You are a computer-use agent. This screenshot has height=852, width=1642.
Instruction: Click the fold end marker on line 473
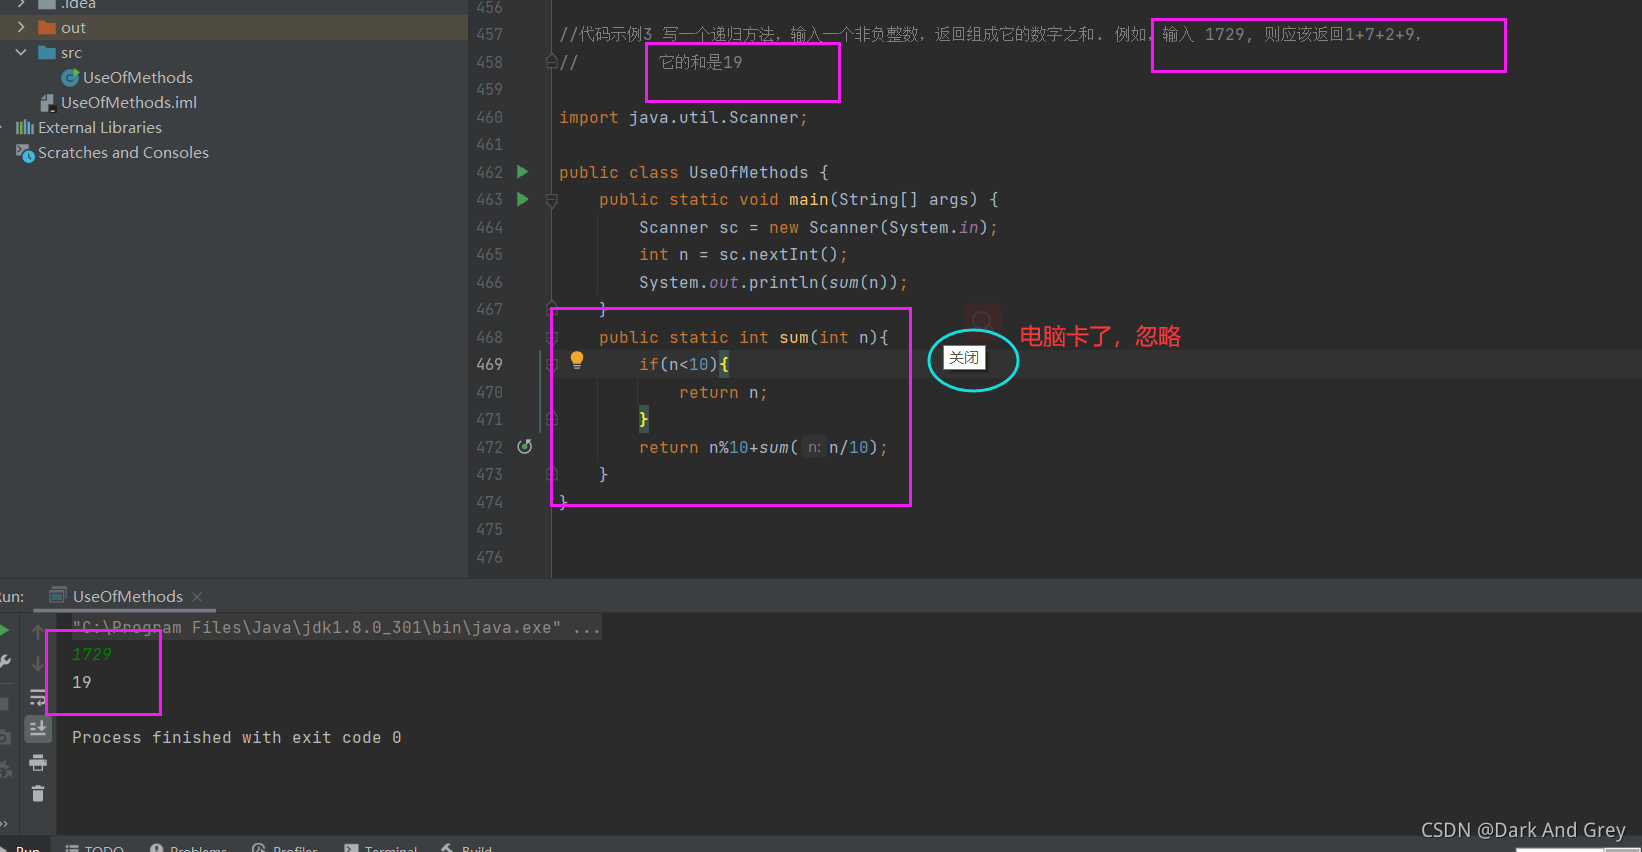tap(552, 474)
